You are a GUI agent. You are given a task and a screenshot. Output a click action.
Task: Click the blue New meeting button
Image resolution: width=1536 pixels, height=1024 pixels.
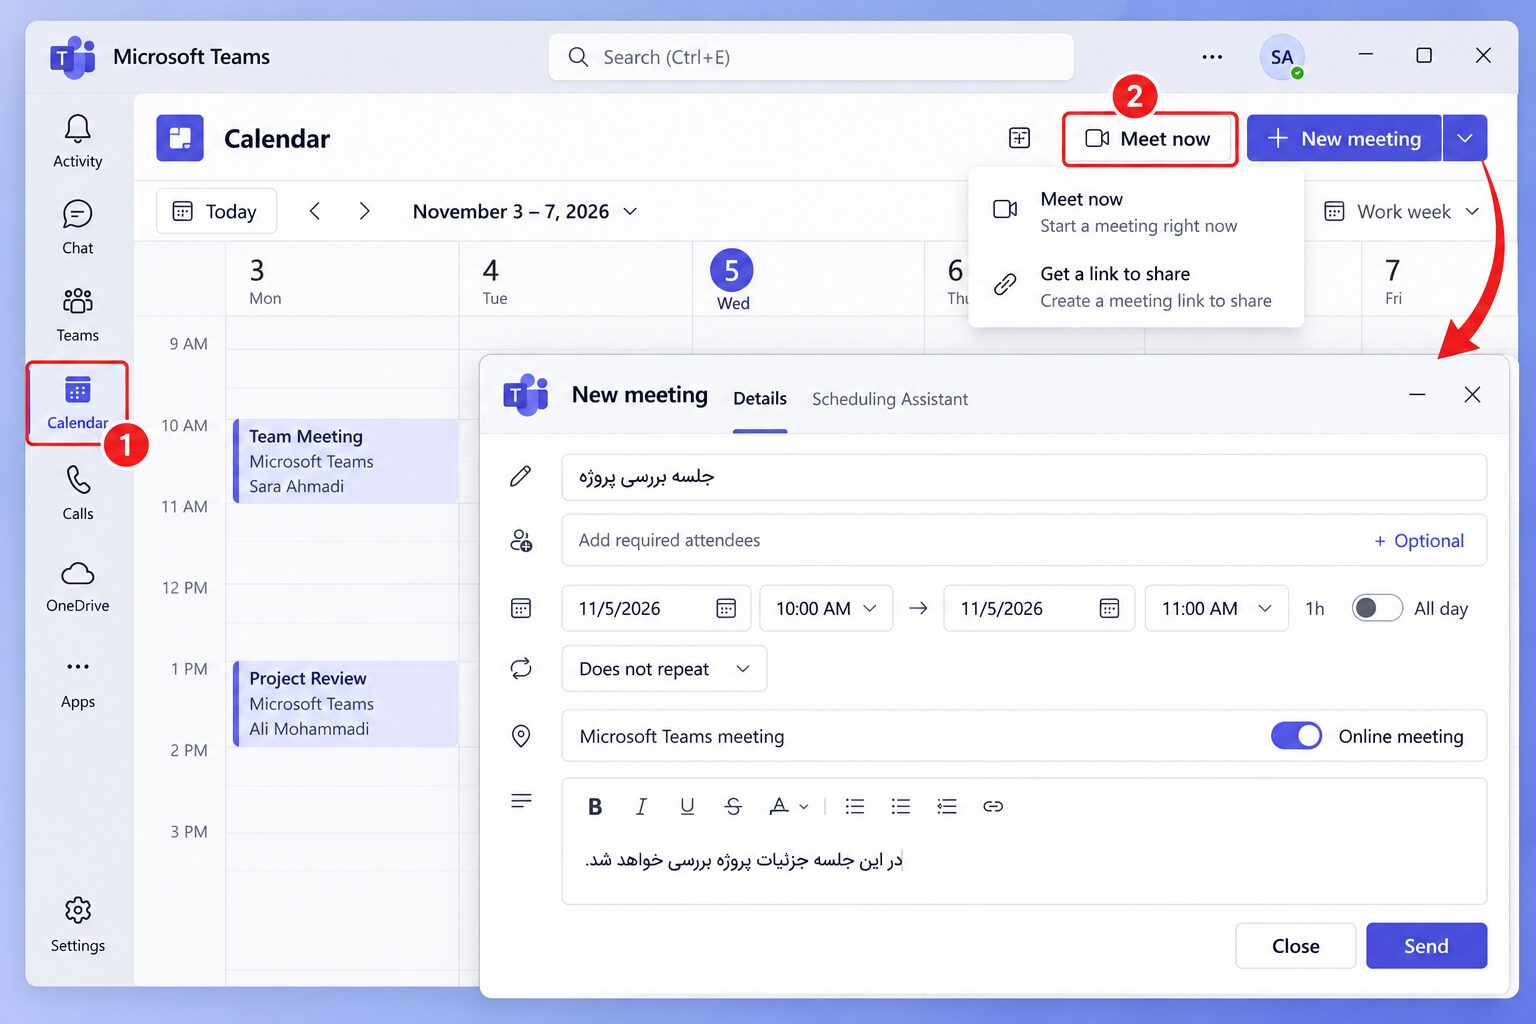1344,138
